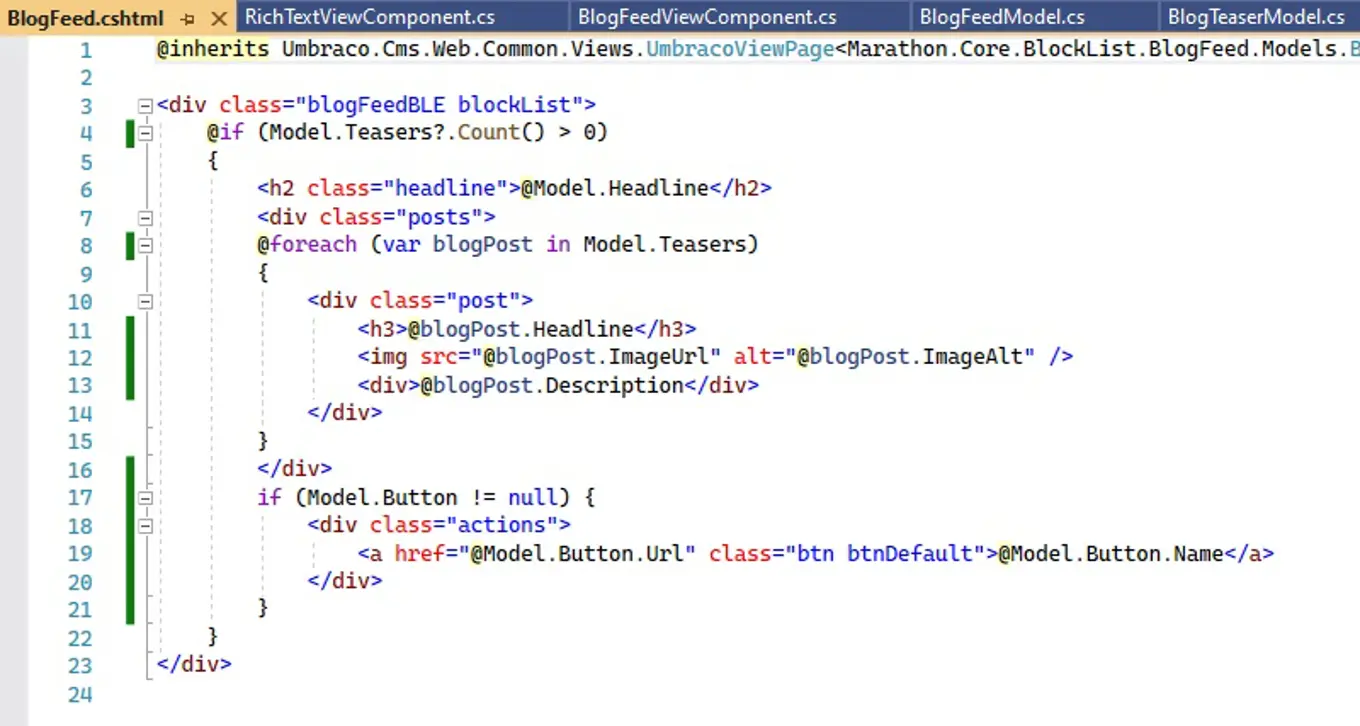
Task: Click line number 1 in the gutter
Action: coord(85,50)
